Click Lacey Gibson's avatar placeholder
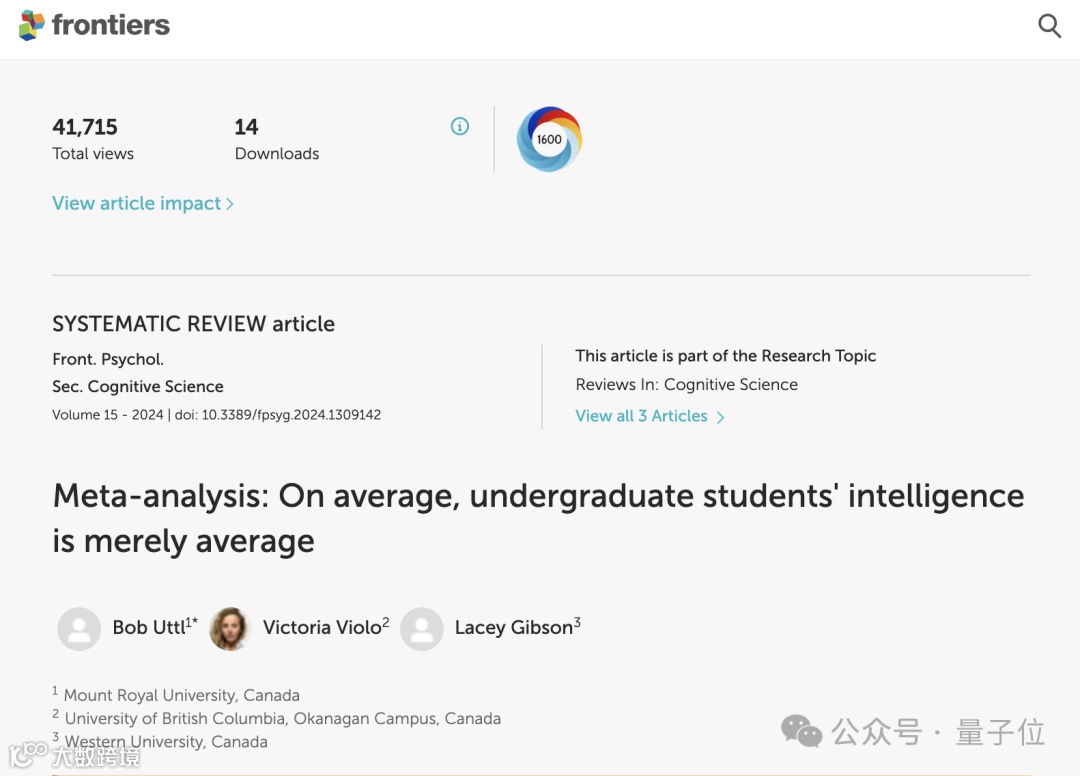The image size is (1080, 776). click(422, 629)
